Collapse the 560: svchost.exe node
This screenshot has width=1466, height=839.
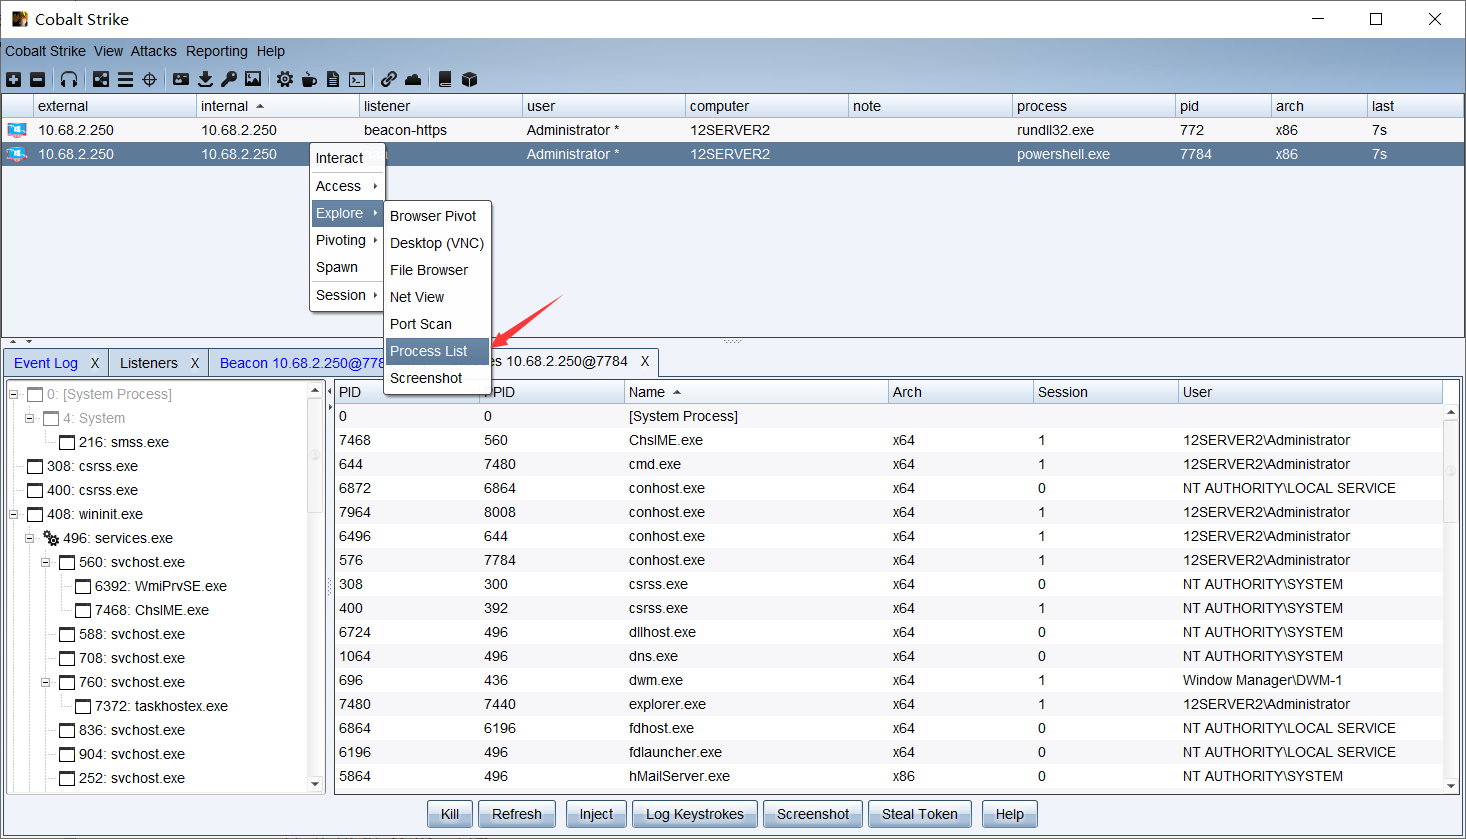coord(46,562)
